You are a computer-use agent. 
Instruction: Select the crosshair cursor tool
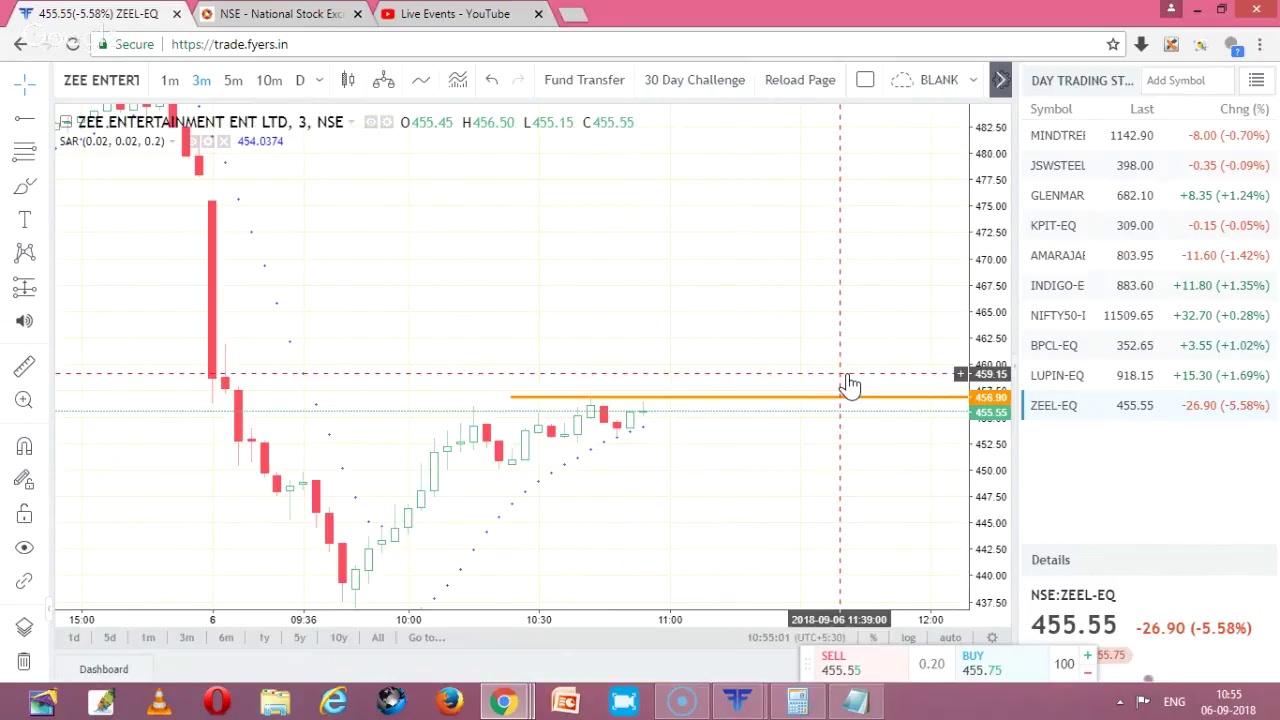click(25, 85)
